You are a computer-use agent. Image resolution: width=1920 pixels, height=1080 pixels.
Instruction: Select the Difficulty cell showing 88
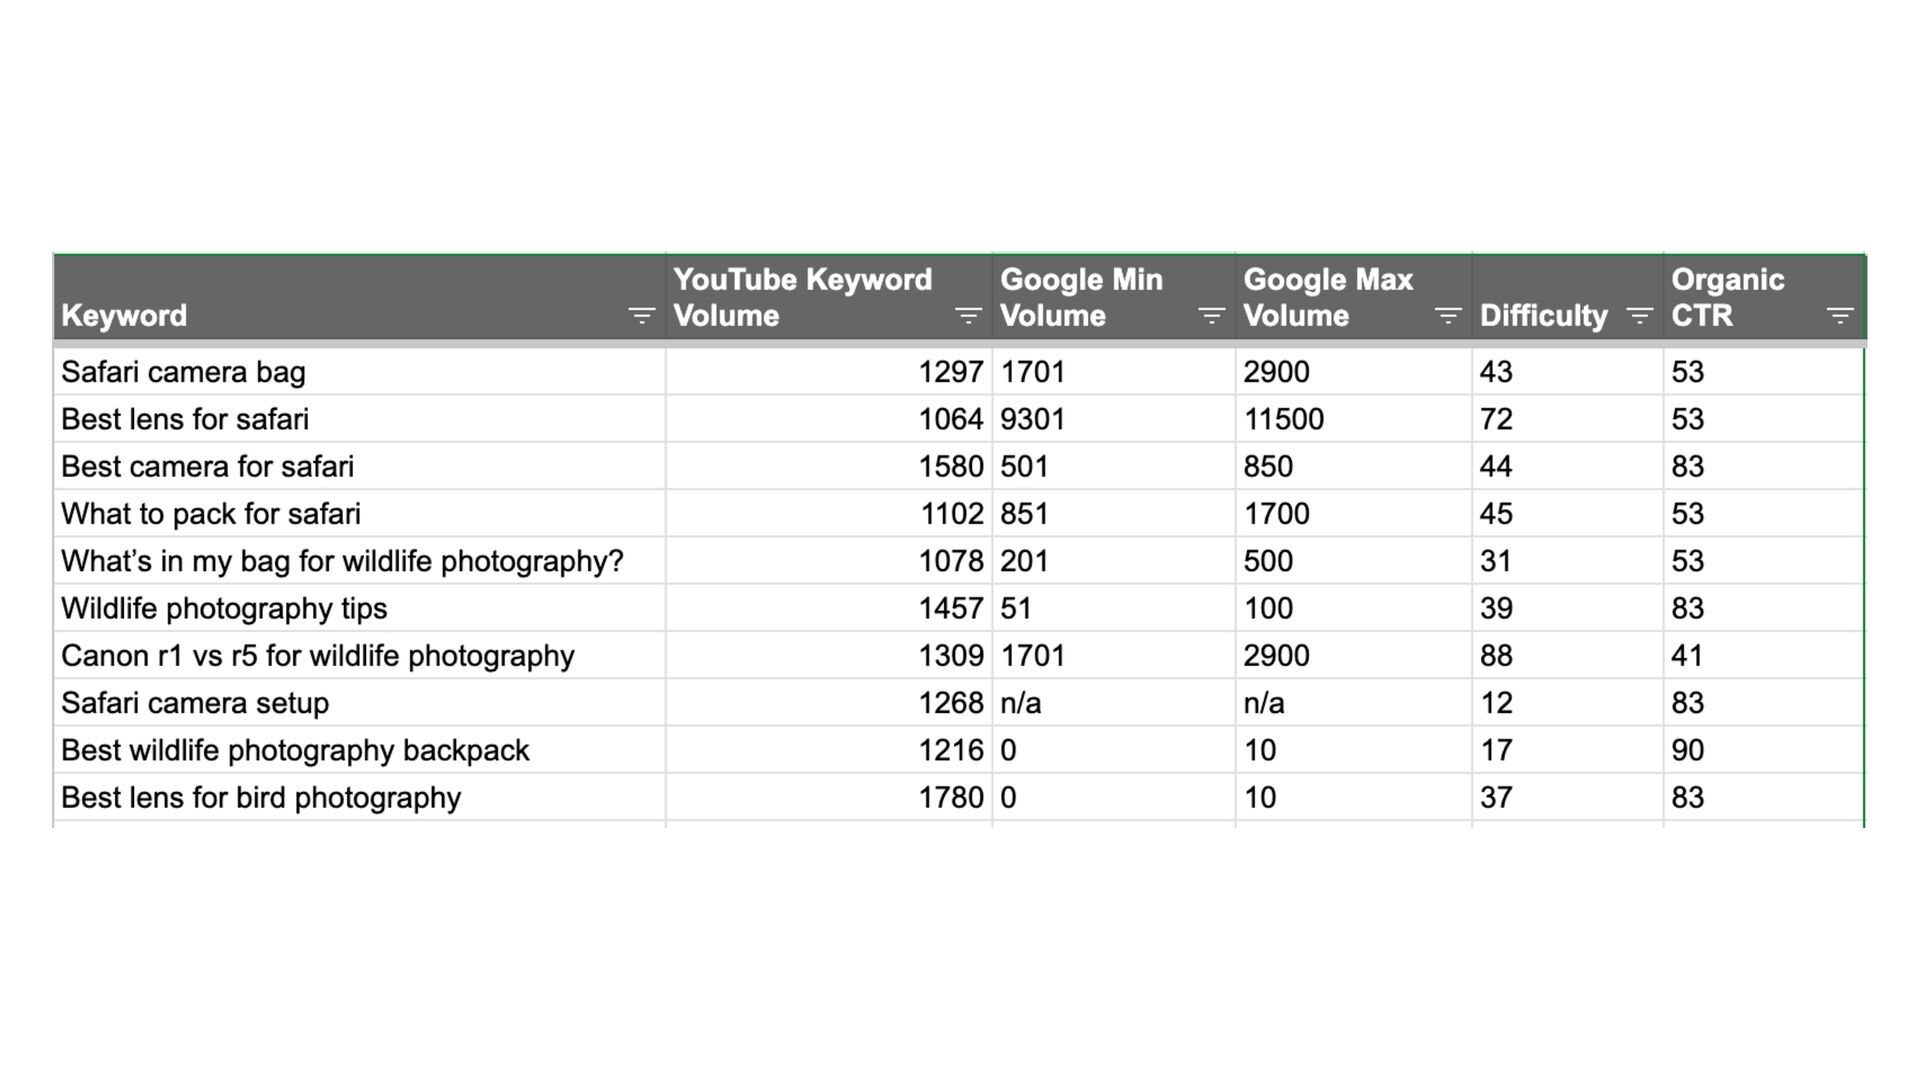(x=1496, y=655)
